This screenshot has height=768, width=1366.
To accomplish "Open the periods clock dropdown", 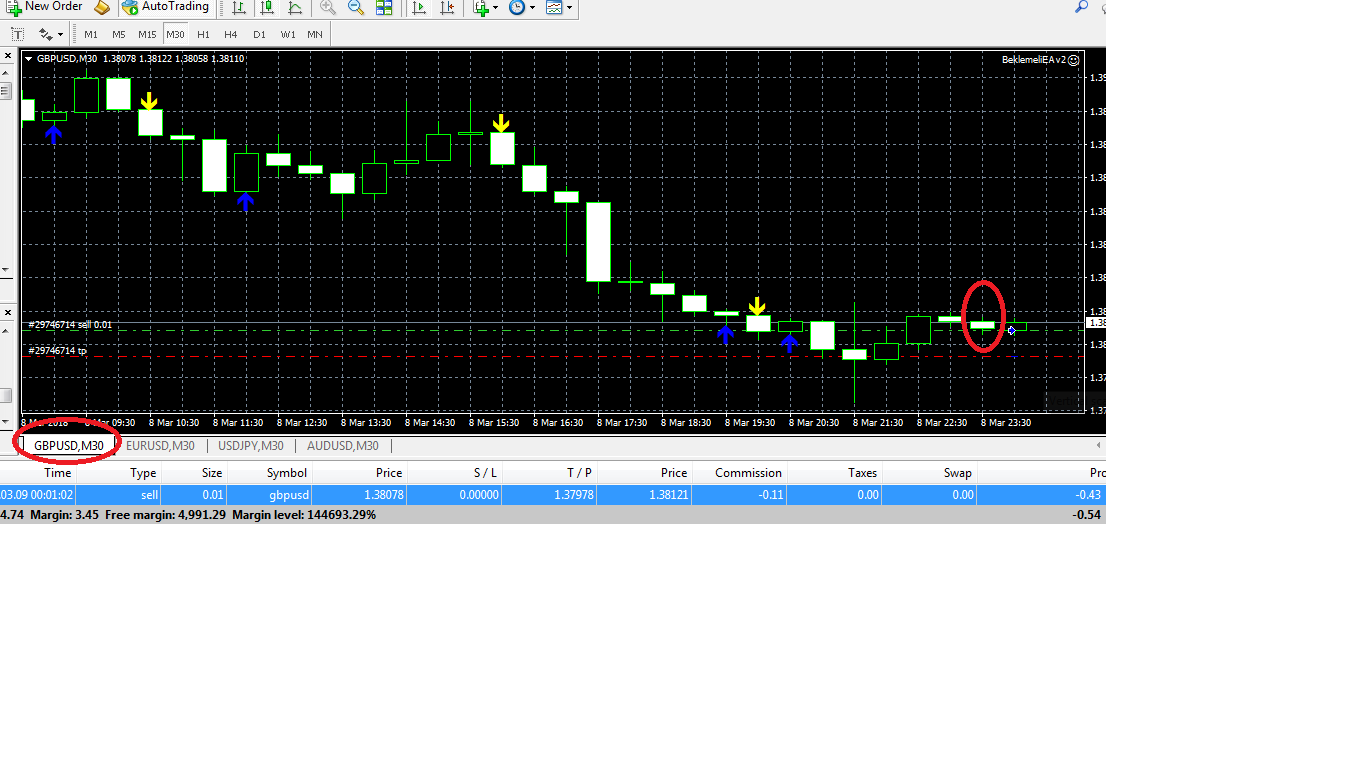I will click(x=521, y=8).
